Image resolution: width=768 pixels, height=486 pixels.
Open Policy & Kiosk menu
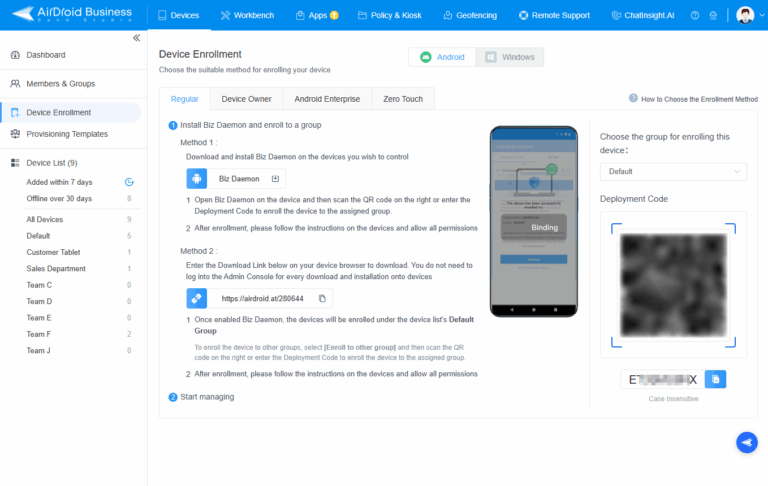click(x=390, y=15)
